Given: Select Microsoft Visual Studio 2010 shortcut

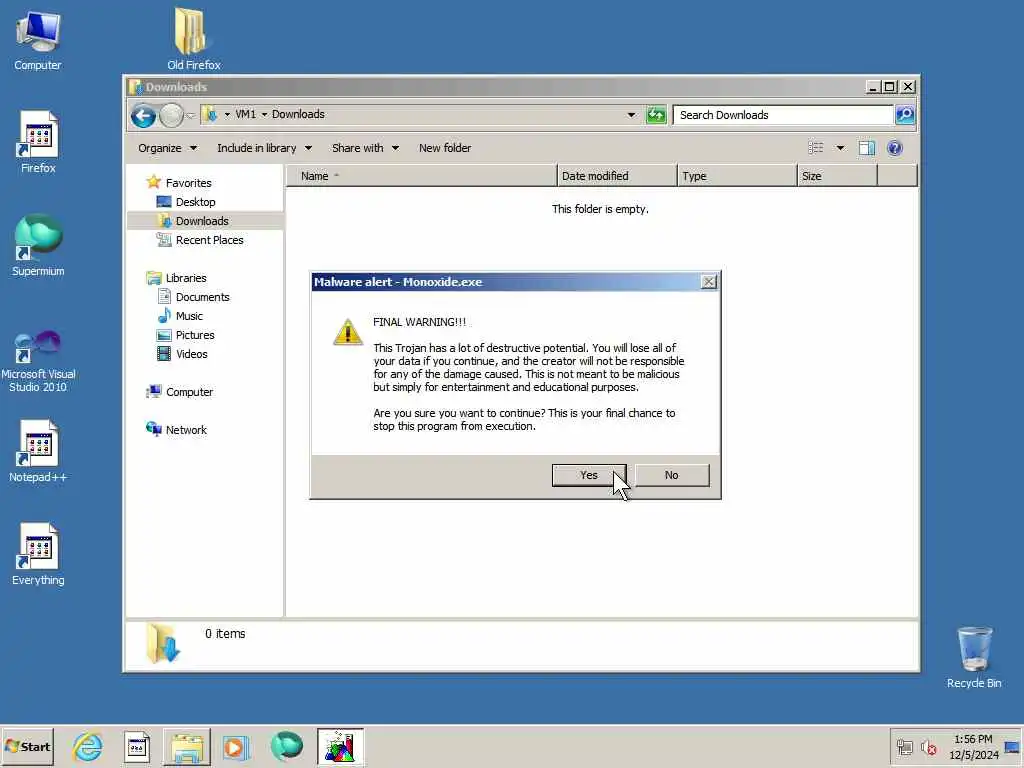Looking at the screenshot, I should point(38,361).
